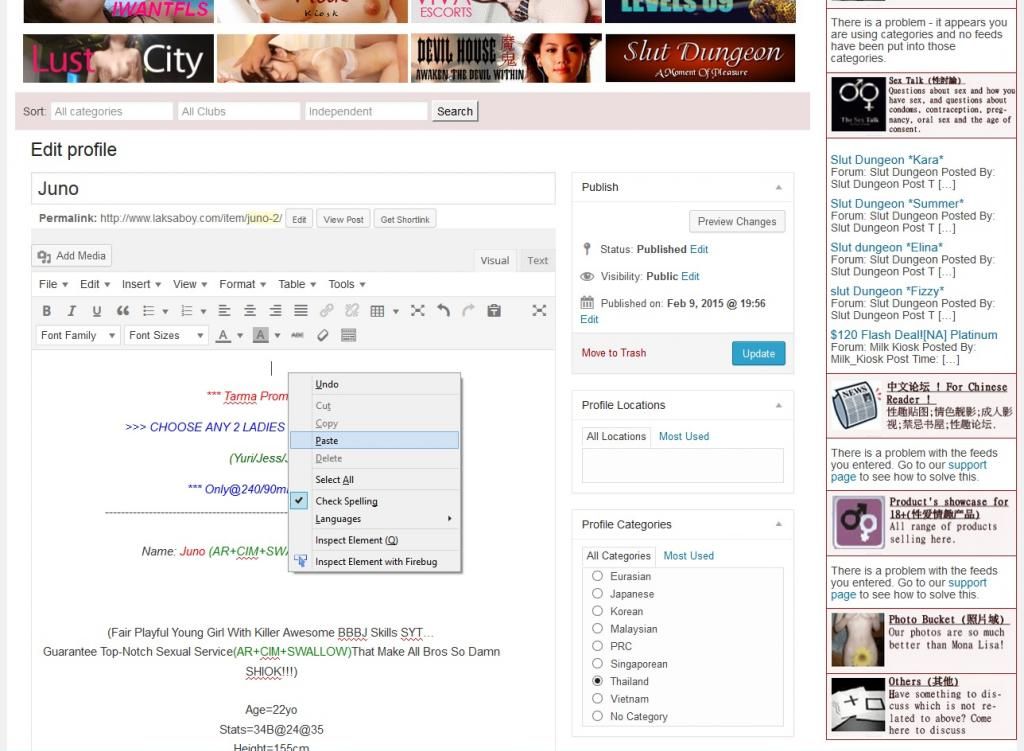Viewport: 1024px width, 751px height.
Task: Select the No Category radio
Action: [597, 716]
